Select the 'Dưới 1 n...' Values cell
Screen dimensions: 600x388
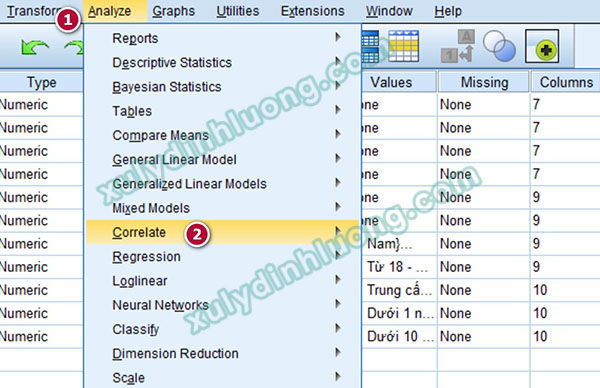[x=399, y=313]
